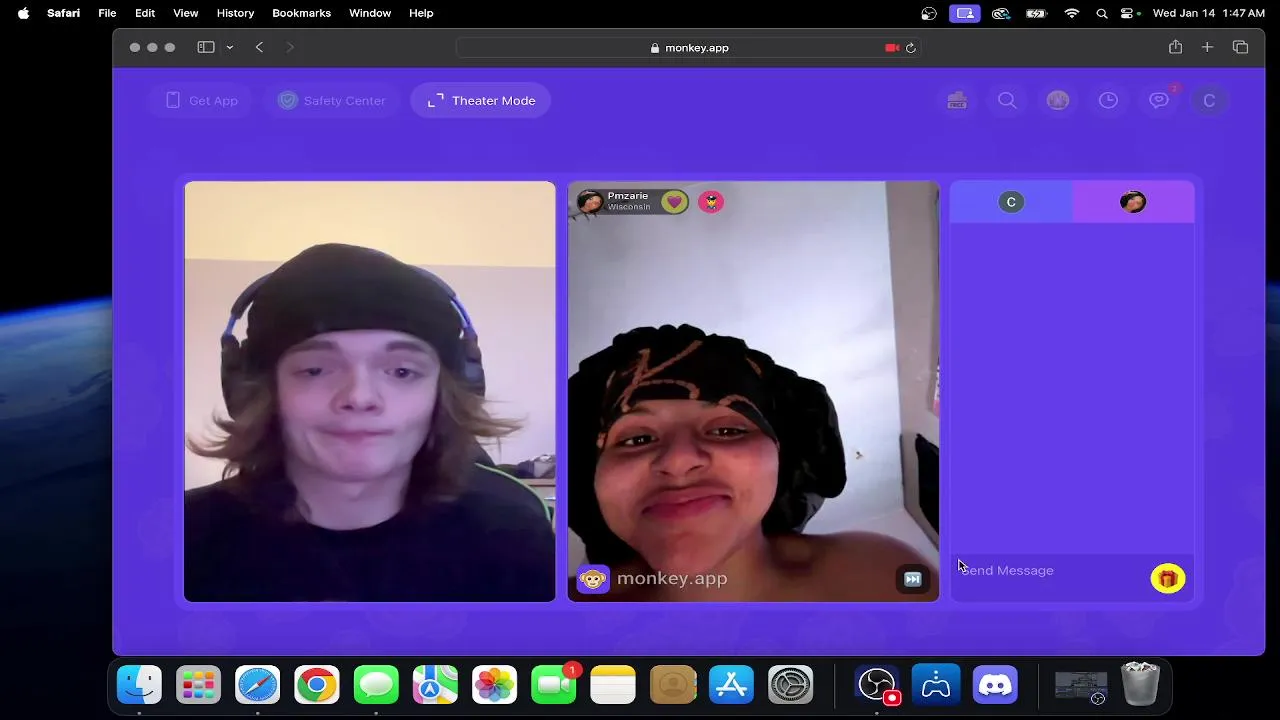
Task: Open Wi-Fi status menu
Action: (x=1072, y=13)
